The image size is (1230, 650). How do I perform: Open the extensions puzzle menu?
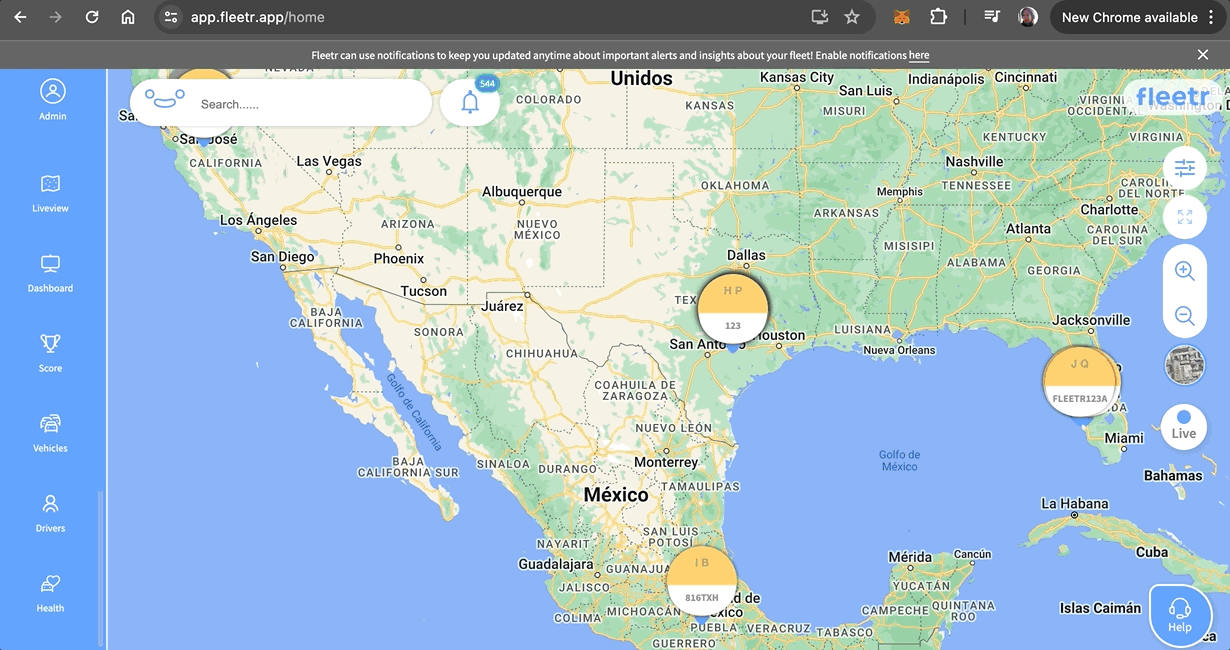938,17
